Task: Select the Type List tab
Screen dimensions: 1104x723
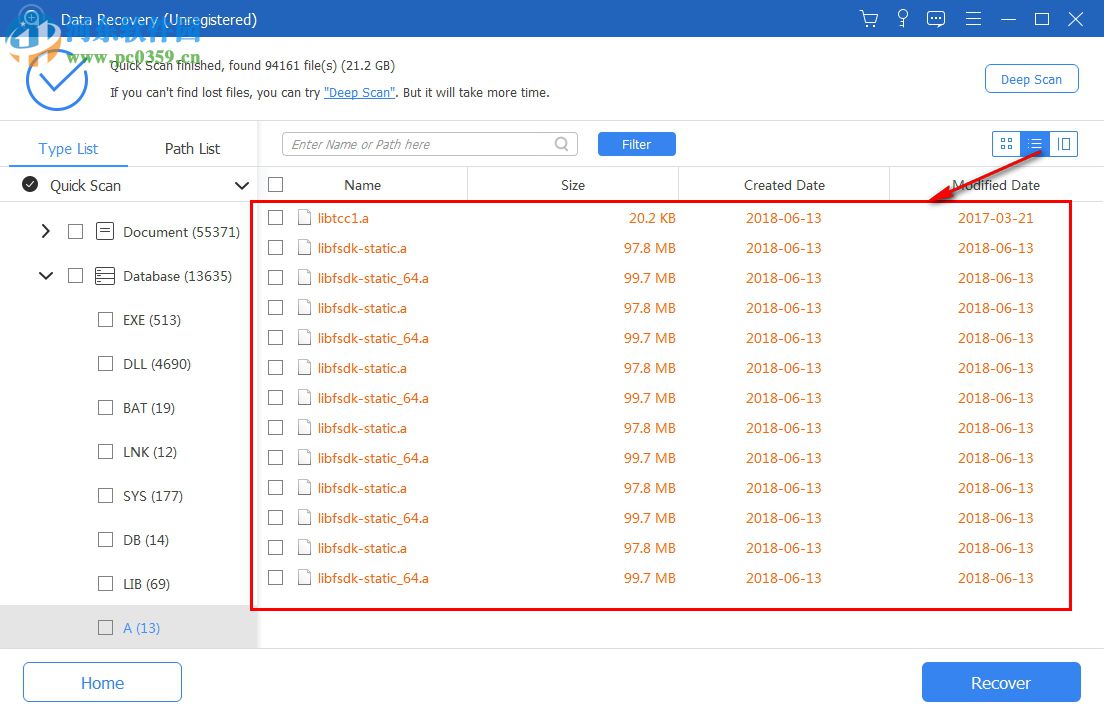Action: (x=68, y=148)
